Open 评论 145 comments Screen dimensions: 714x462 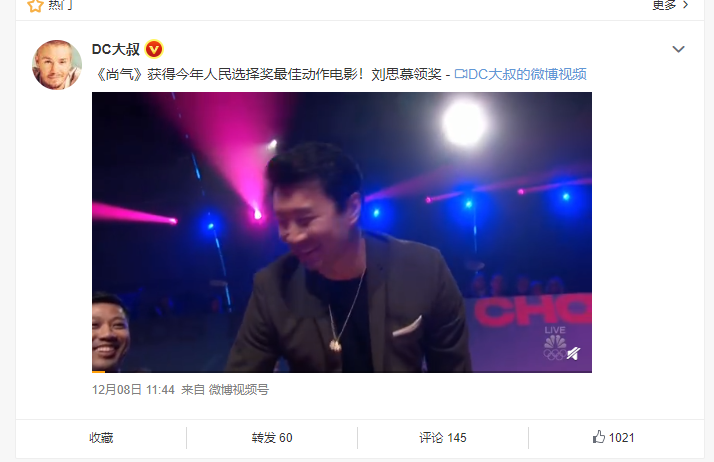(443, 438)
